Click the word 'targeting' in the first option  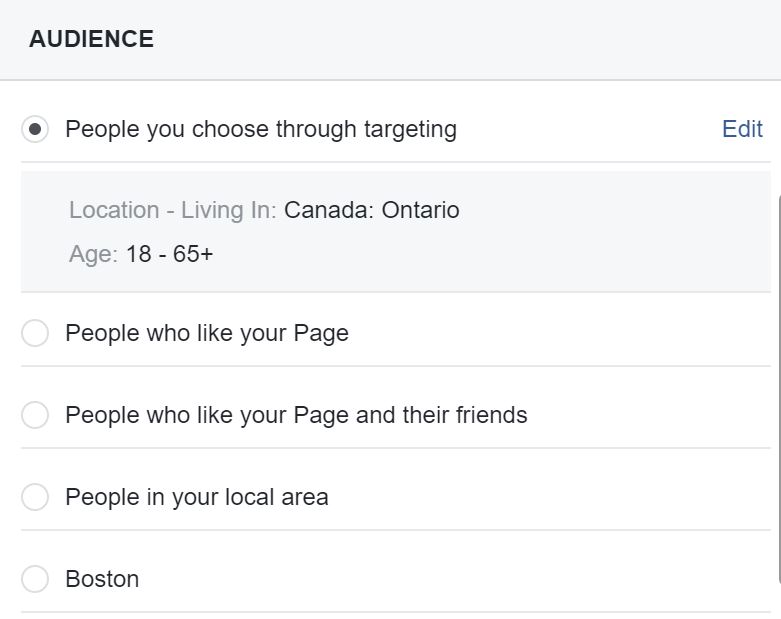tap(408, 129)
